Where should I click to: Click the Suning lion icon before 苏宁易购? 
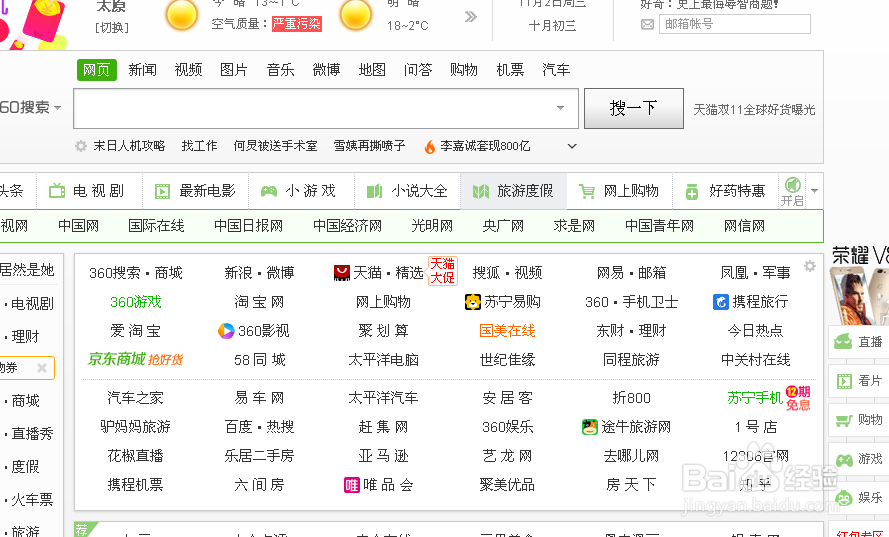pos(473,302)
